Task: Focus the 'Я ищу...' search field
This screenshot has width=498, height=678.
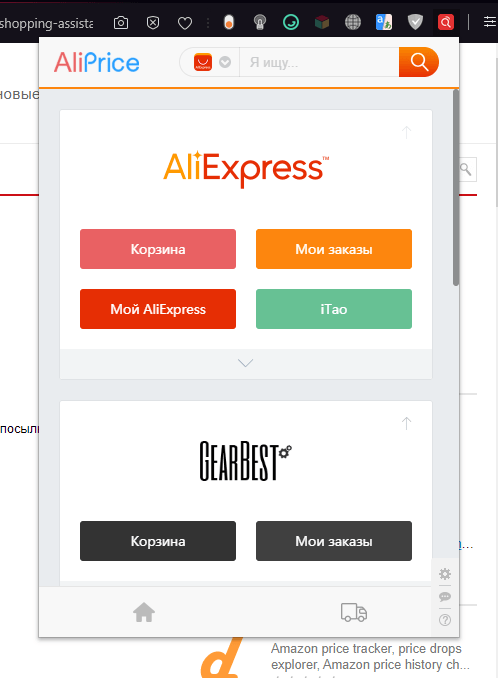Action: [x=319, y=62]
